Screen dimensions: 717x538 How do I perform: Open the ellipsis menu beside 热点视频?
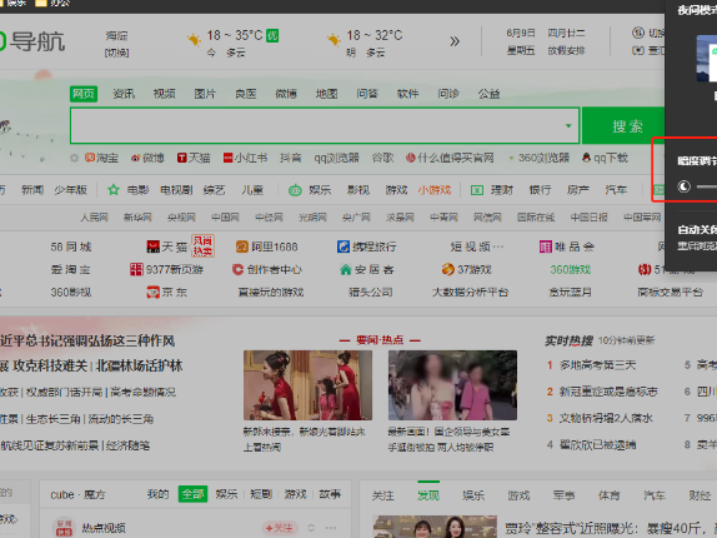tap(331, 528)
